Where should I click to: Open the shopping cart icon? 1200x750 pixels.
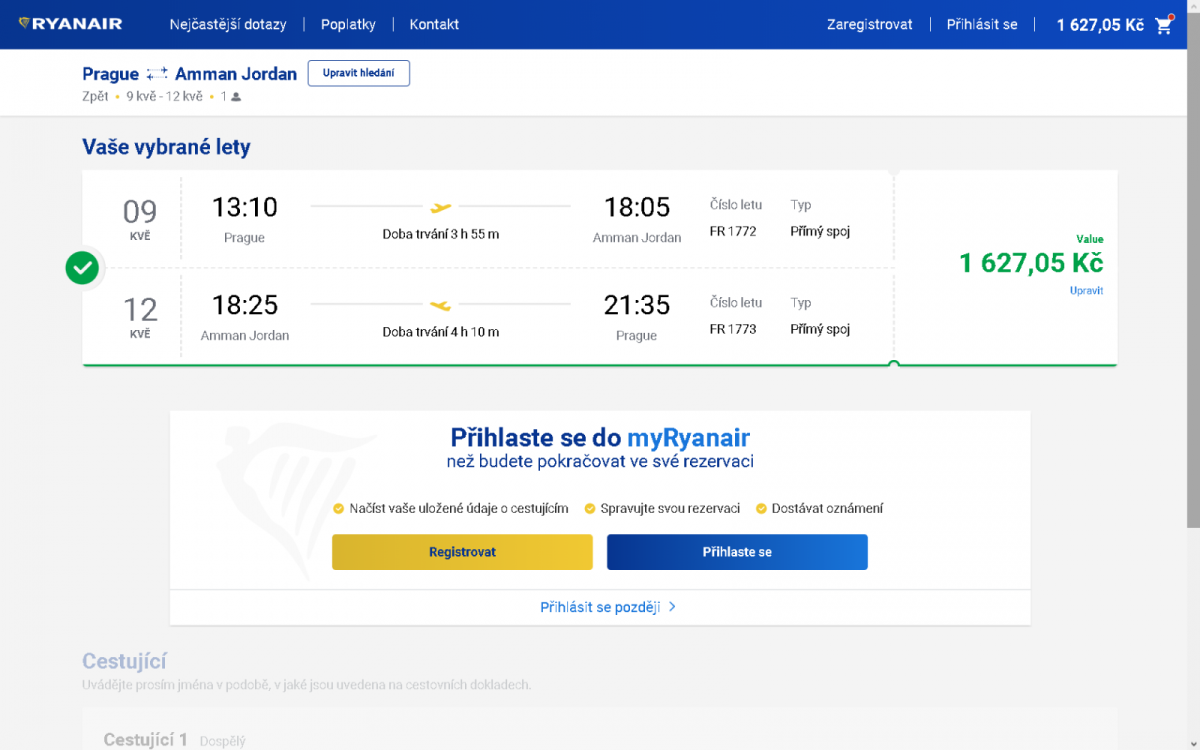(1164, 25)
